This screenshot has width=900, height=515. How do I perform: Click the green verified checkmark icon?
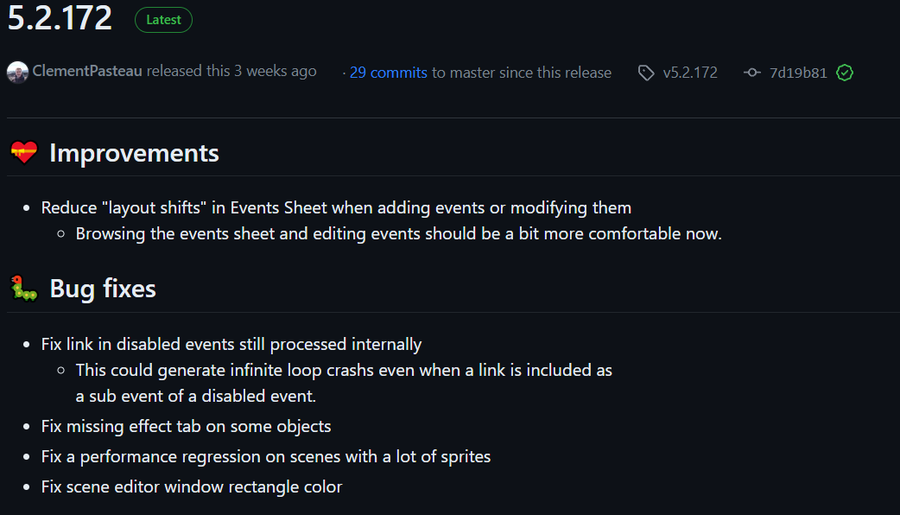[845, 73]
